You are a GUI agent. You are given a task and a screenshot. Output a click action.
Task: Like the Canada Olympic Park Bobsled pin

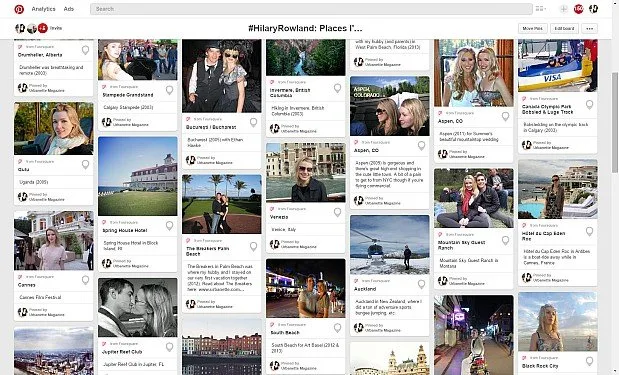(589, 105)
